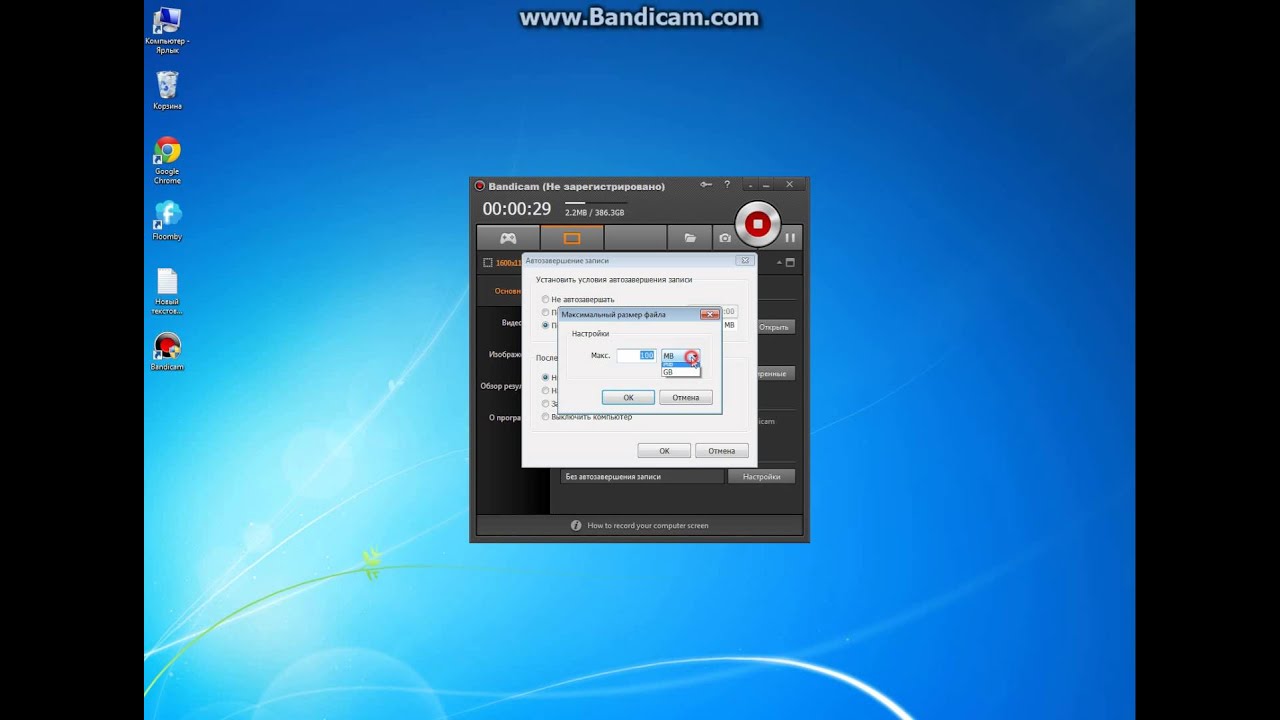
Task: Switch to the gamepad game recording mode
Action: [508, 238]
